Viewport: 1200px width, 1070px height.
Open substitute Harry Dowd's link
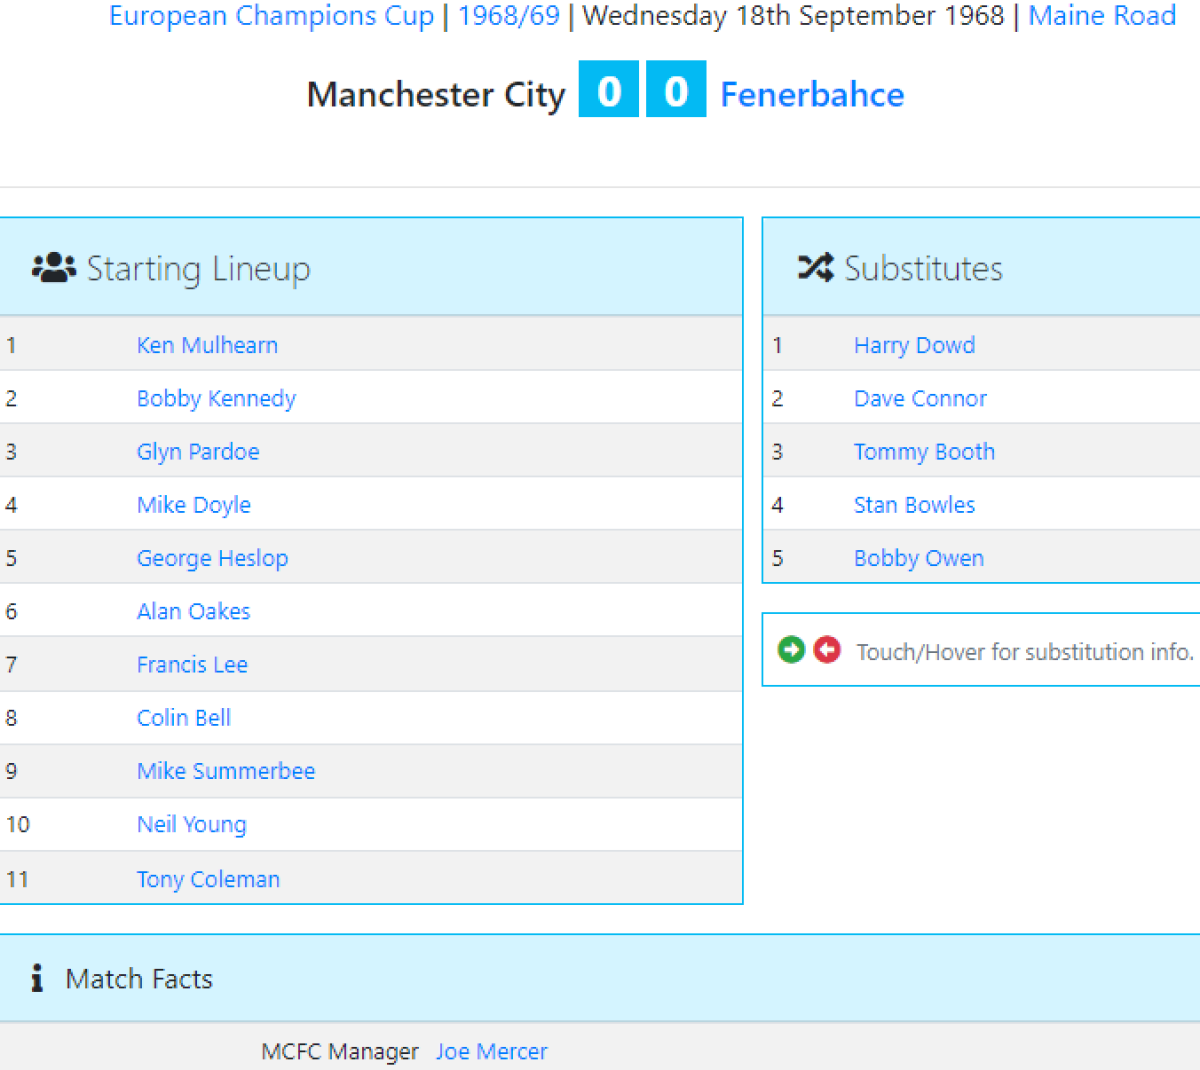click(x=914, y=345)
